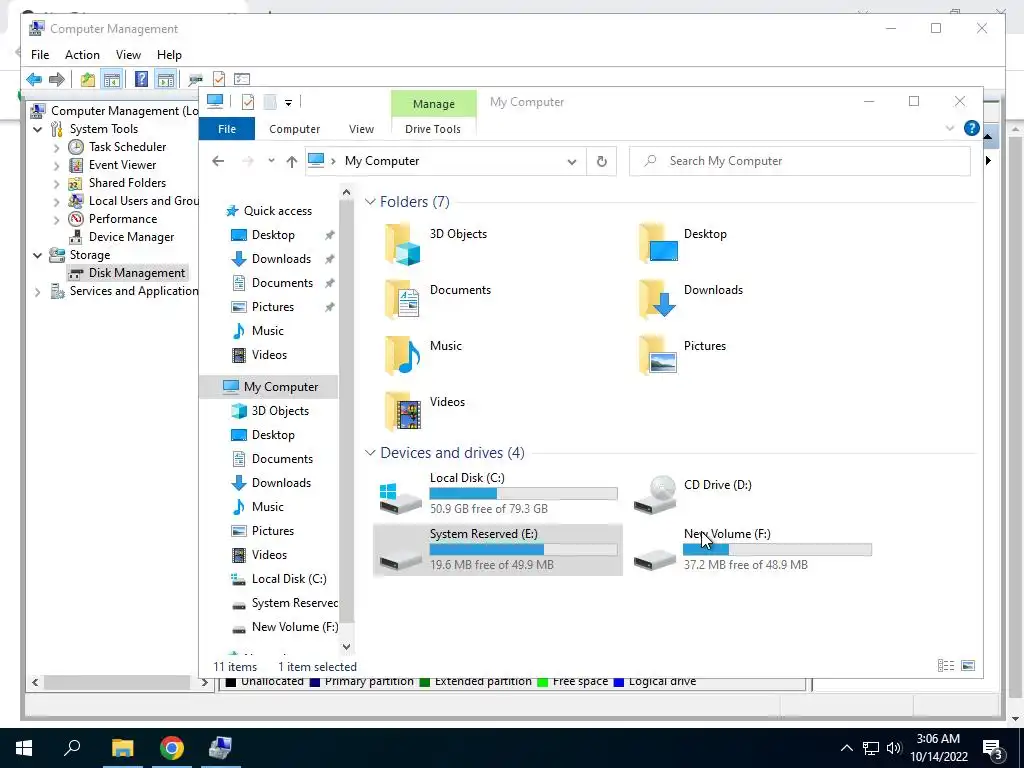The width and height of the screenshot is (1024, 768).
Task: Switch to the Computer ribbon tab
Action: tap(295, 129)
